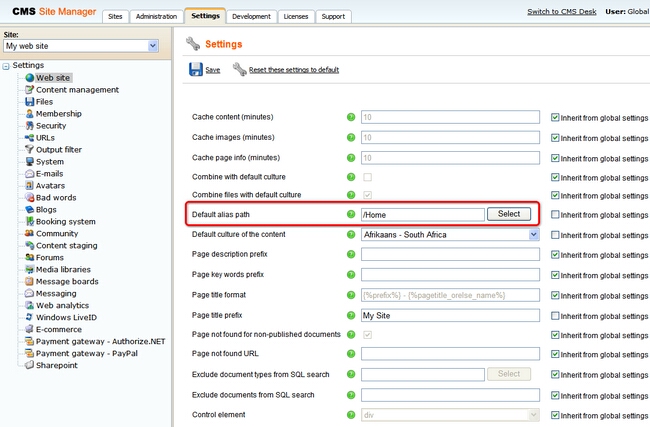
Task: Click the E-mails icon in settings tree
Action: (x=29, y=173)
